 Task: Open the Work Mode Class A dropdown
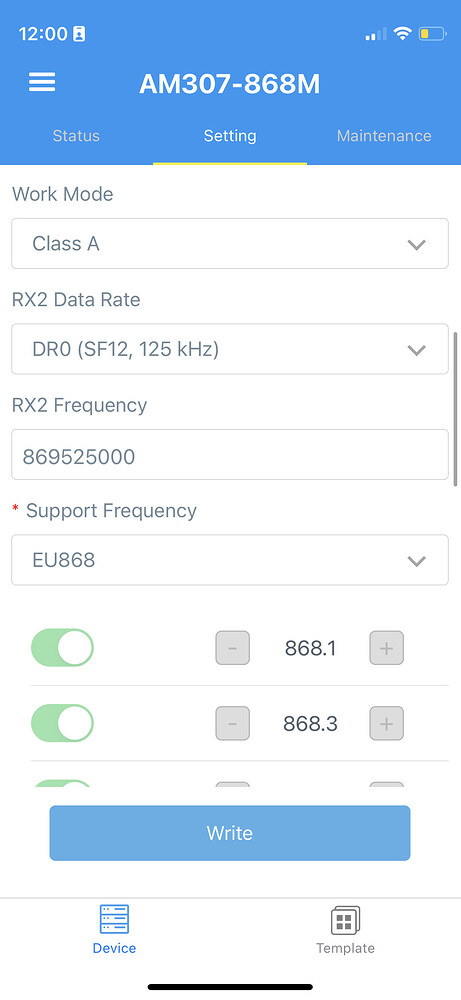click(230, 244)
